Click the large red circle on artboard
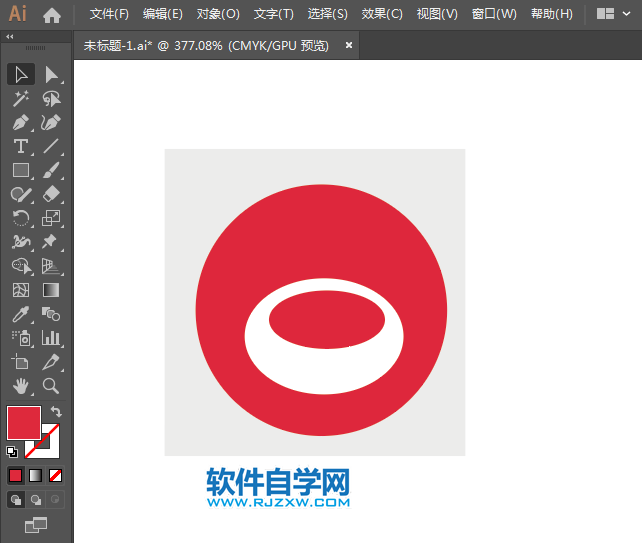The width and height of the screenshot is (642, 543). tap(321, 231)
